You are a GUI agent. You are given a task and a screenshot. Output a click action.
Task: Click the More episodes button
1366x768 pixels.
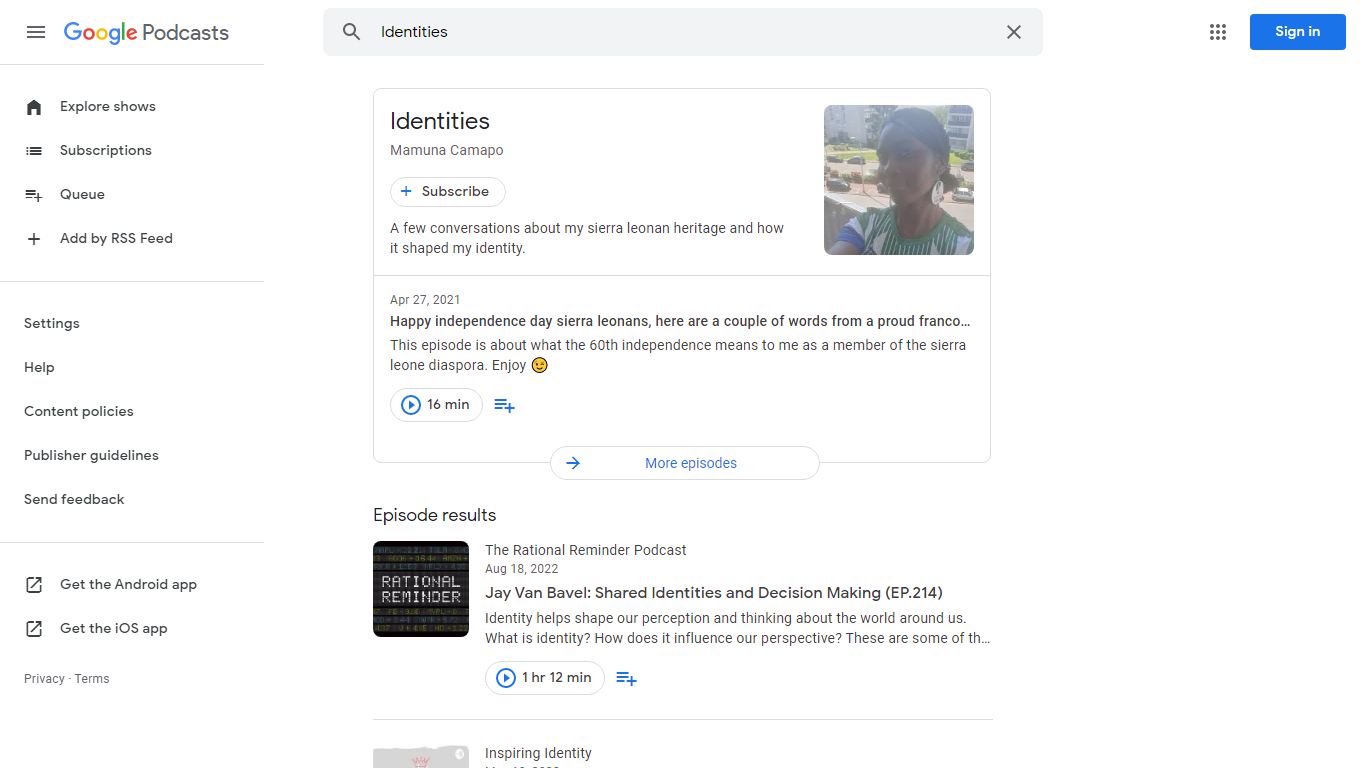pos(685,463)
